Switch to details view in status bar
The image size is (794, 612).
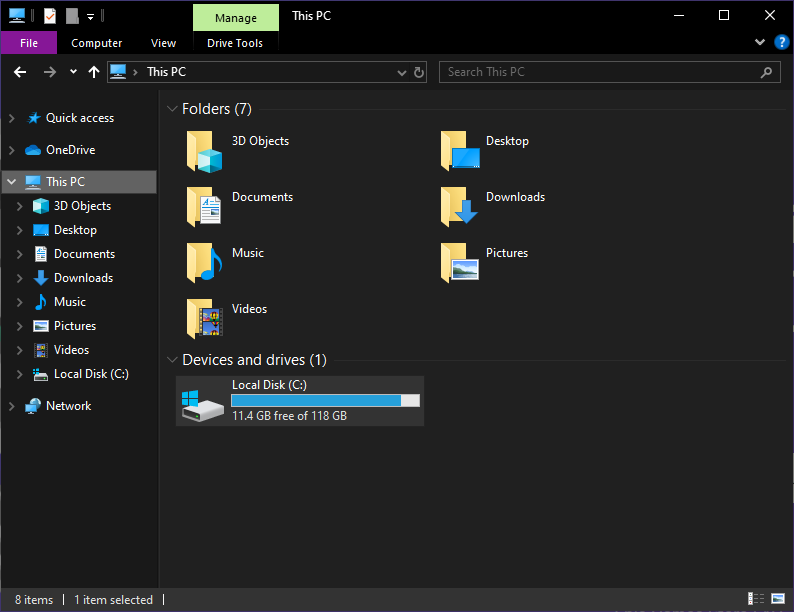[x=757, y=599]
